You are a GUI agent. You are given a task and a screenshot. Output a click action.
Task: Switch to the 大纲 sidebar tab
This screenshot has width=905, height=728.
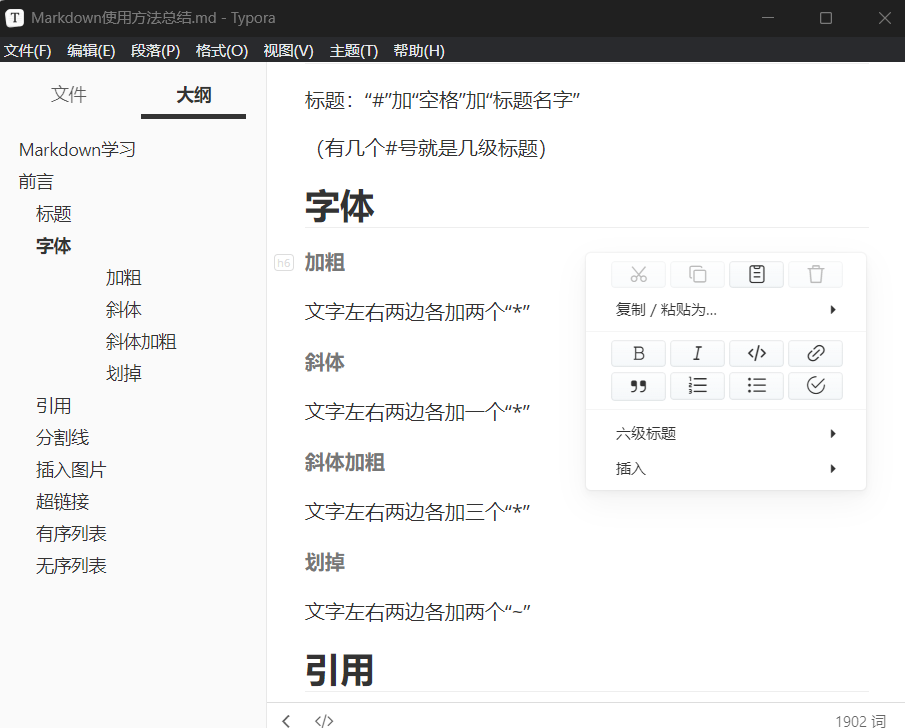[x=193, y=95]
